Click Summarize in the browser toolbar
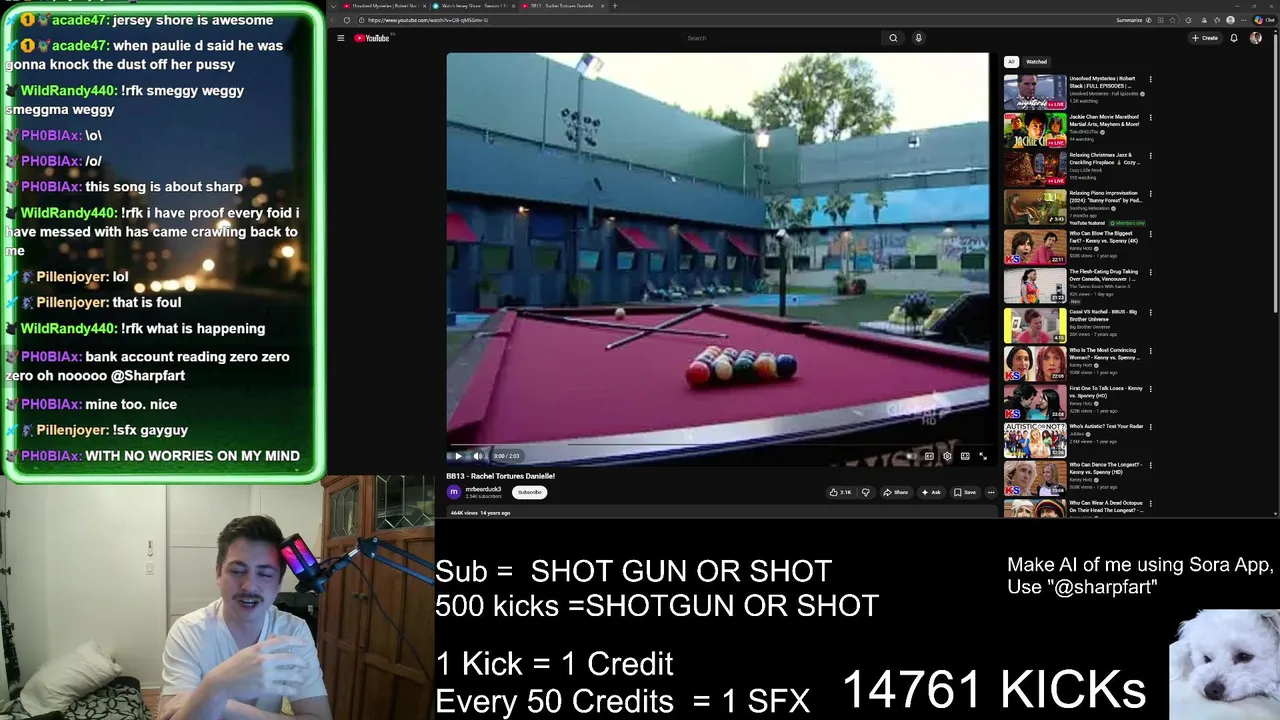 (1129, 20)
